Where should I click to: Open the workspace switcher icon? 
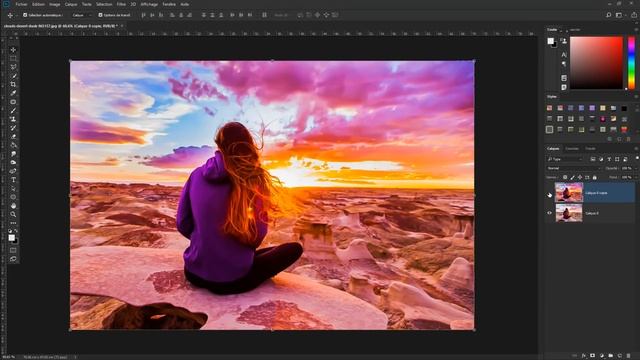[619, 15]
